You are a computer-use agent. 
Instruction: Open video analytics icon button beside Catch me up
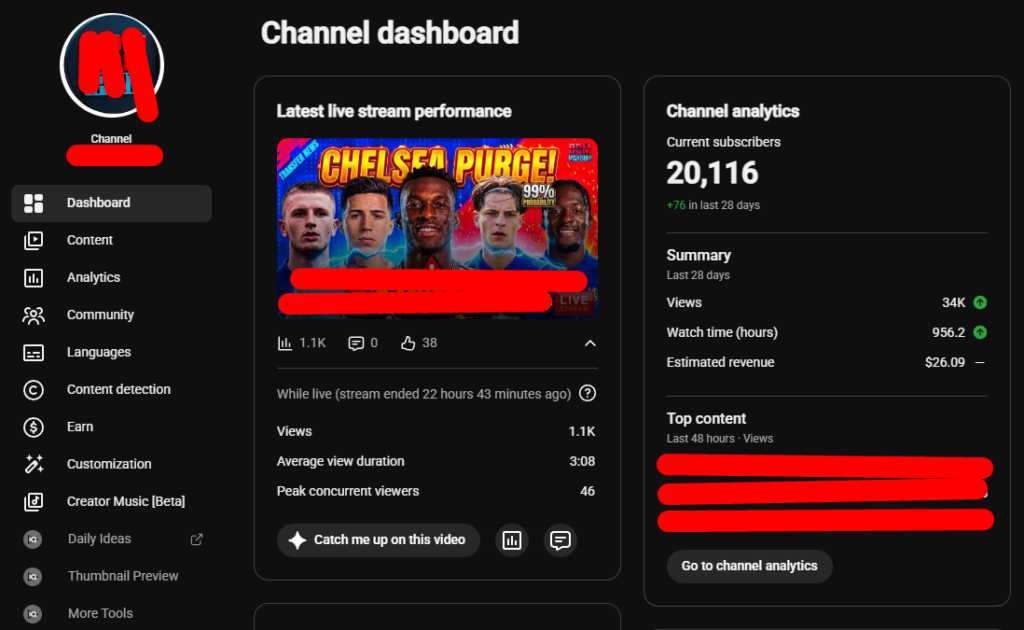pos(512,540)
